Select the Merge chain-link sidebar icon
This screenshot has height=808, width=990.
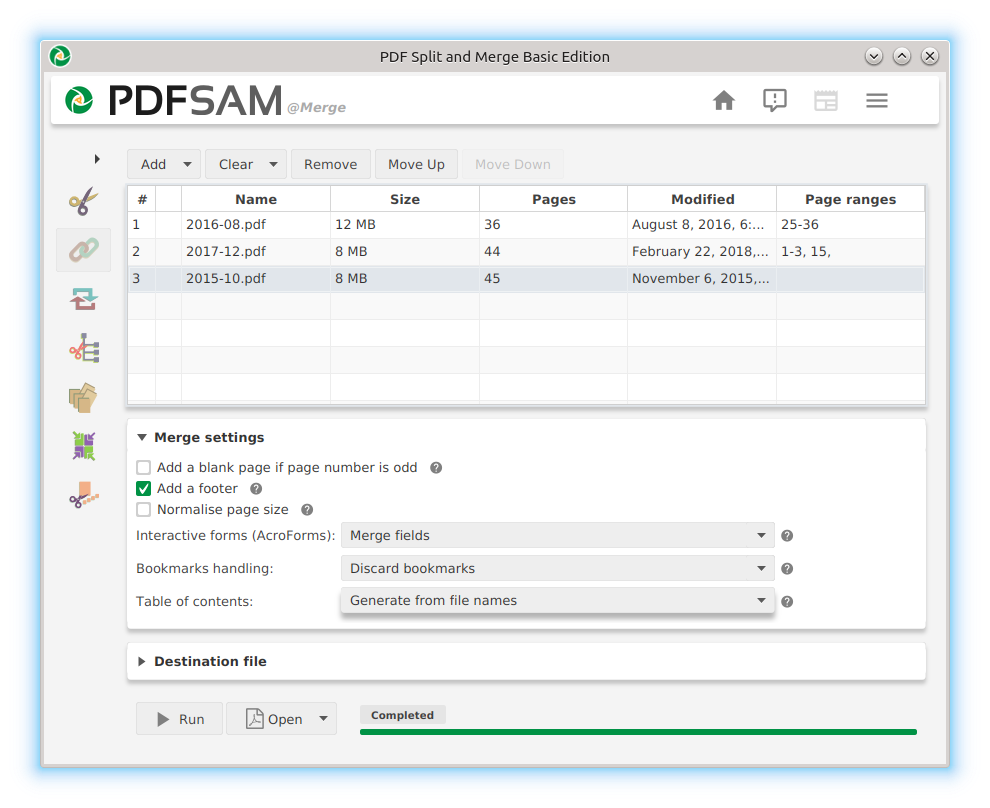83,250
